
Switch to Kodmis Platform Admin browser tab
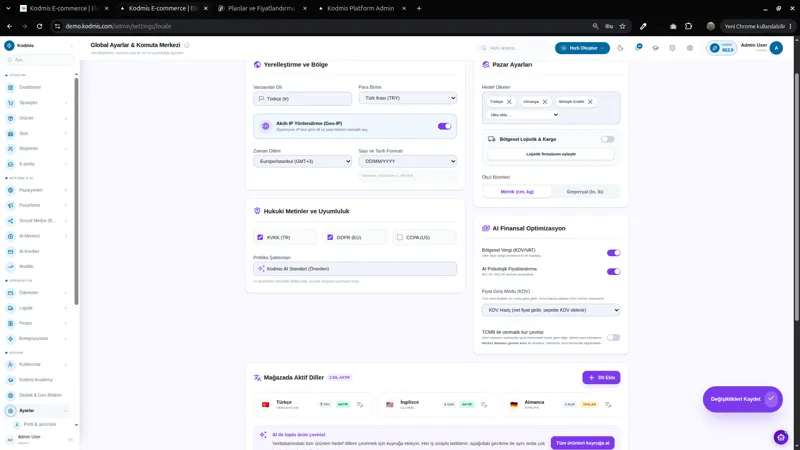tap(361, 8)
